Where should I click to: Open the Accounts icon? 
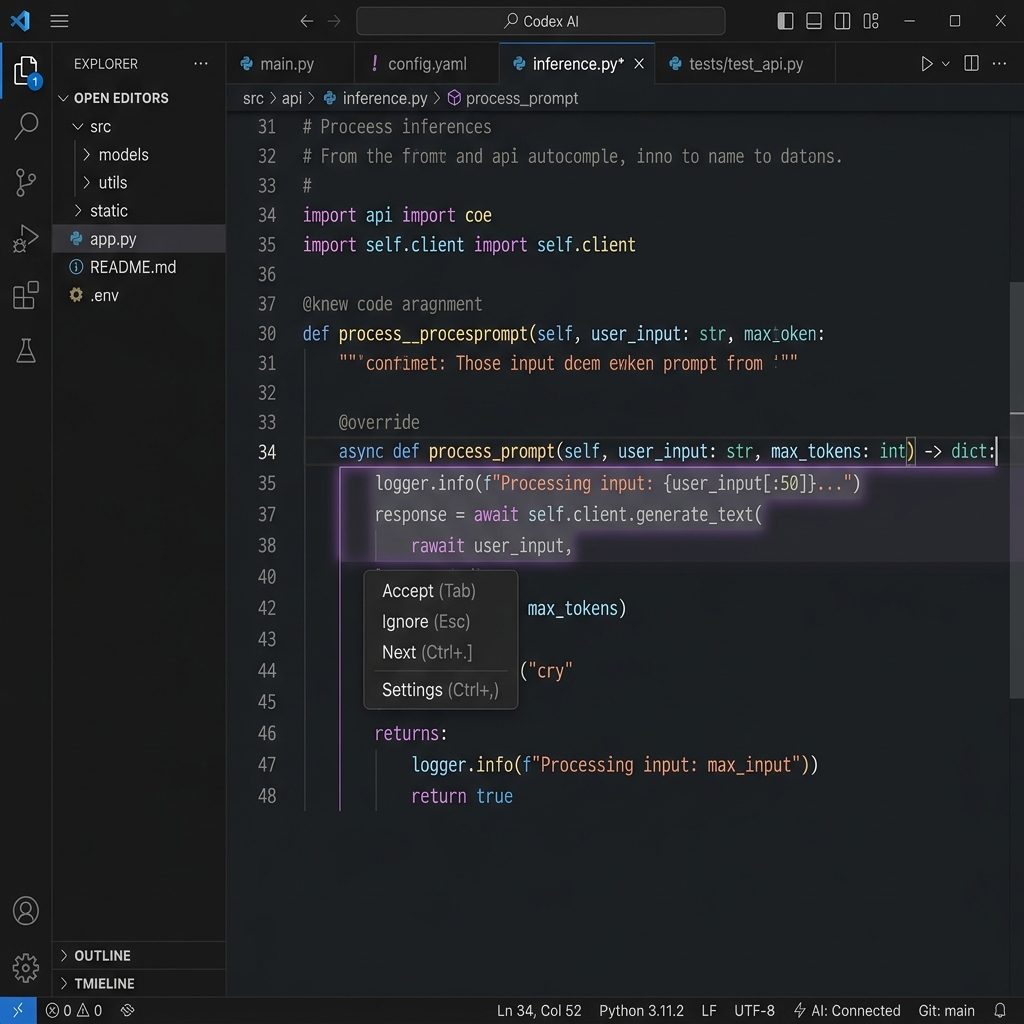tap(26, 910)
